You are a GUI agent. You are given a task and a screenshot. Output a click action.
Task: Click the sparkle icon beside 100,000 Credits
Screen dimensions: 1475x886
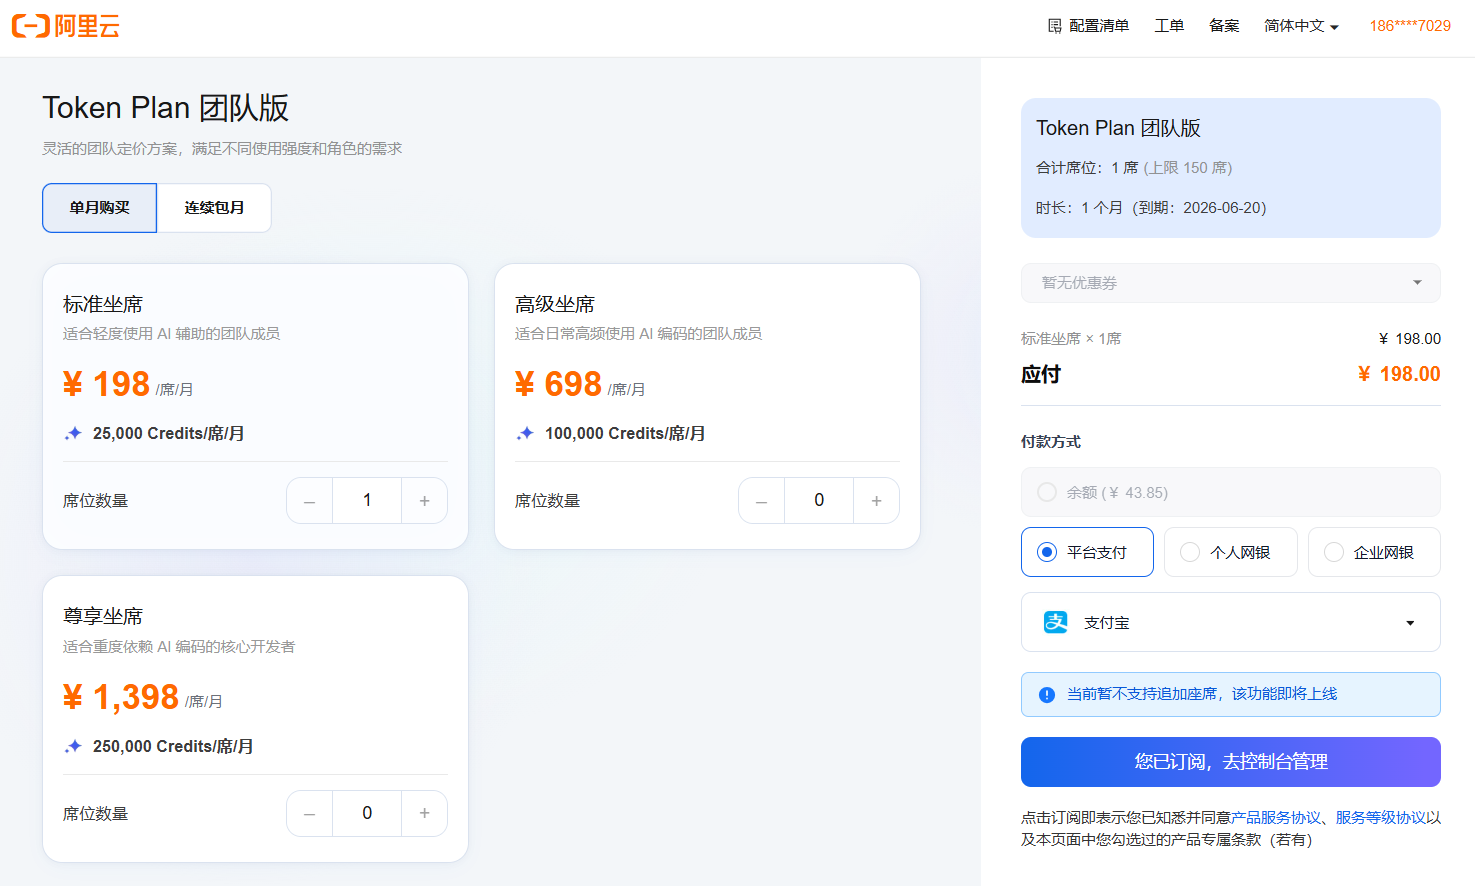tap(525, 433)
